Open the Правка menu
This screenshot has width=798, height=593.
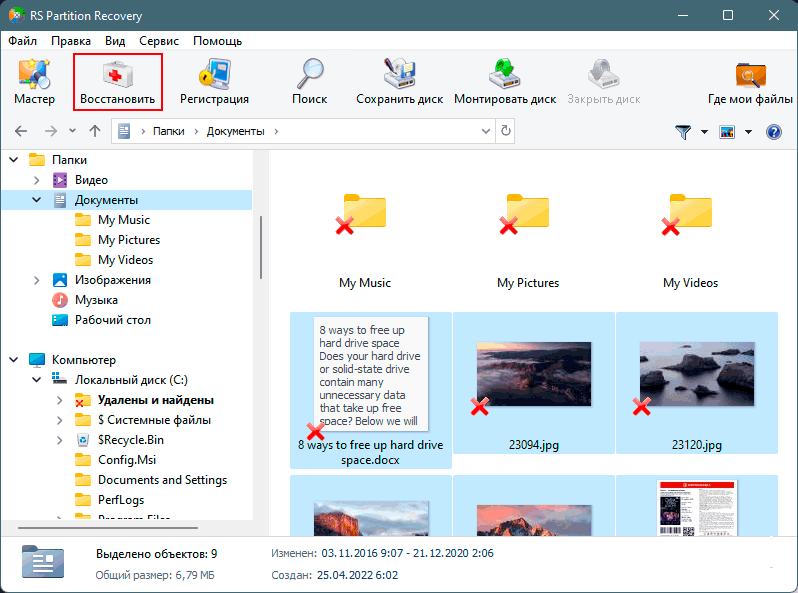(71, 41)
